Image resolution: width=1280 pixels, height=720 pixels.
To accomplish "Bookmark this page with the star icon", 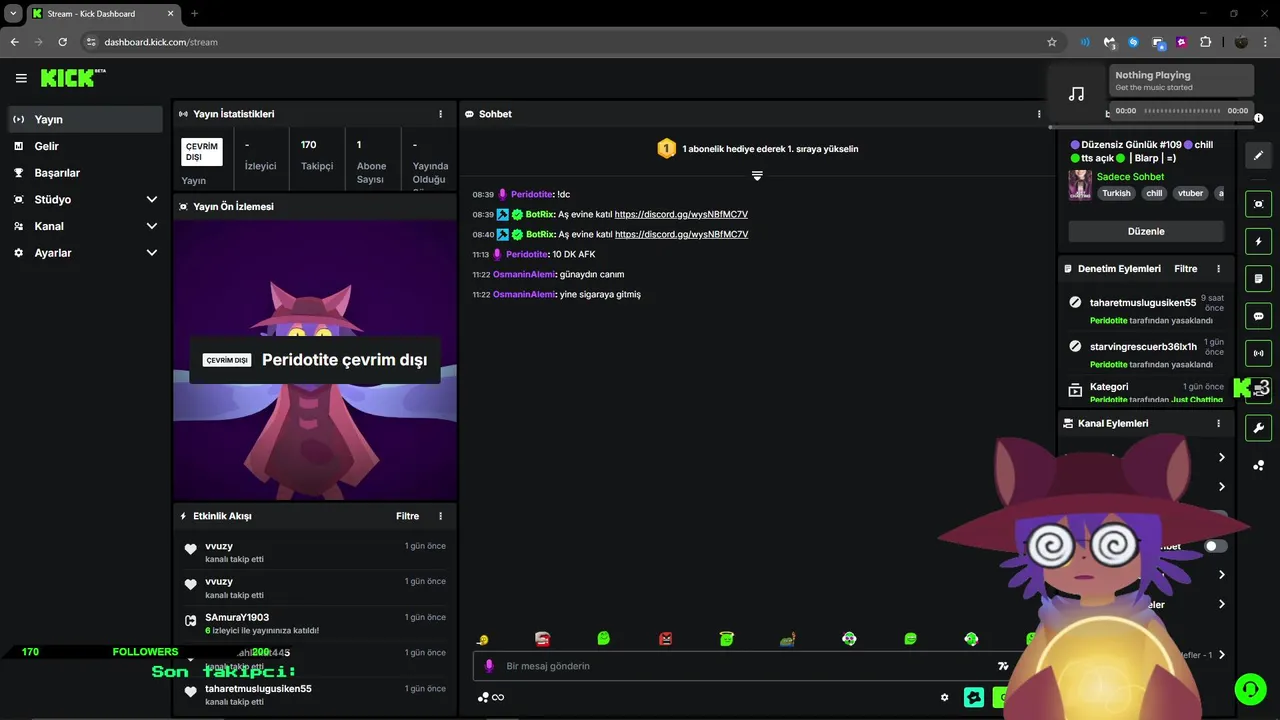I will pyautogui.click(x=1052, y=42).
